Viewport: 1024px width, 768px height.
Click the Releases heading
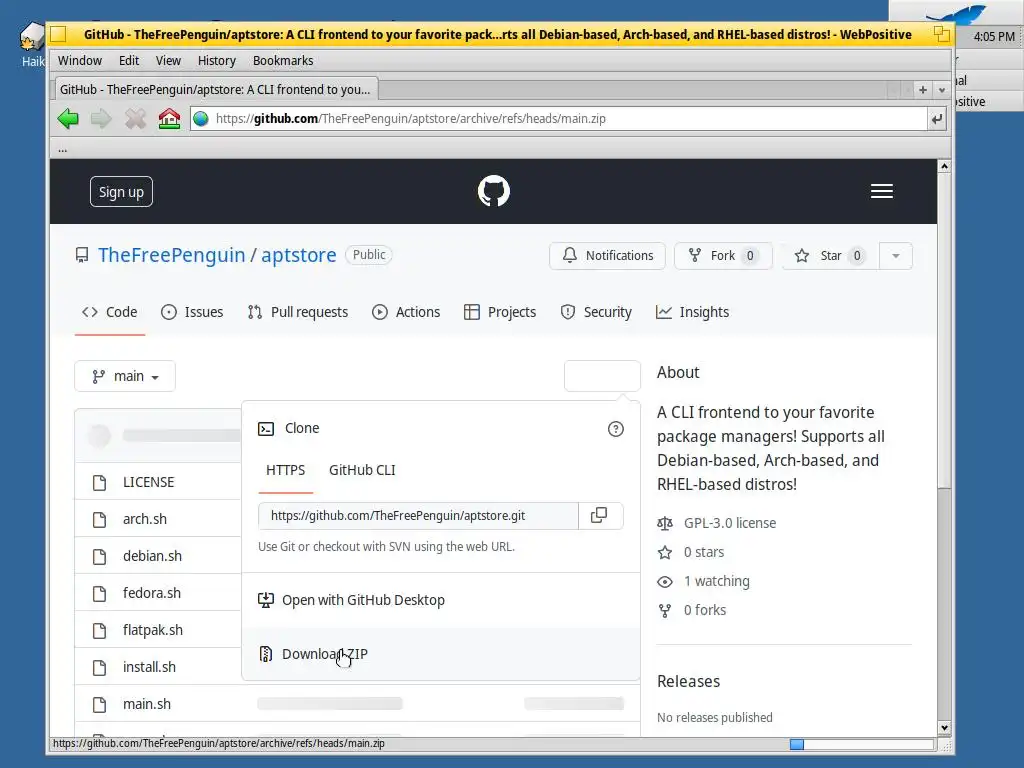[x=688, y=681]
